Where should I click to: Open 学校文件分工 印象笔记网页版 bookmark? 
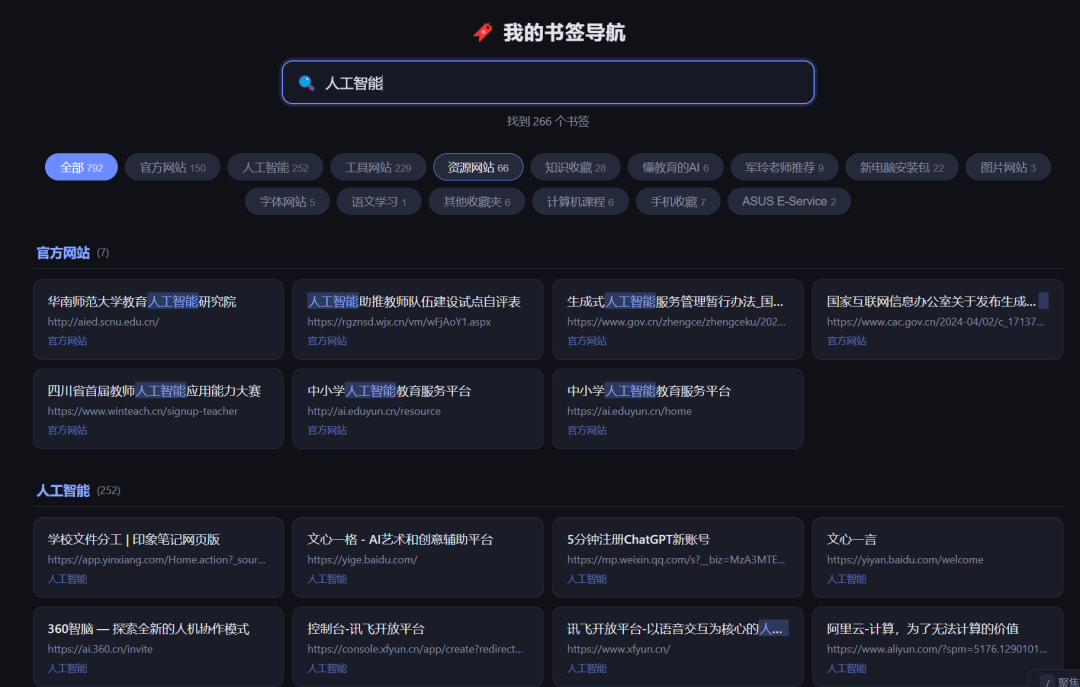[158, 557]
